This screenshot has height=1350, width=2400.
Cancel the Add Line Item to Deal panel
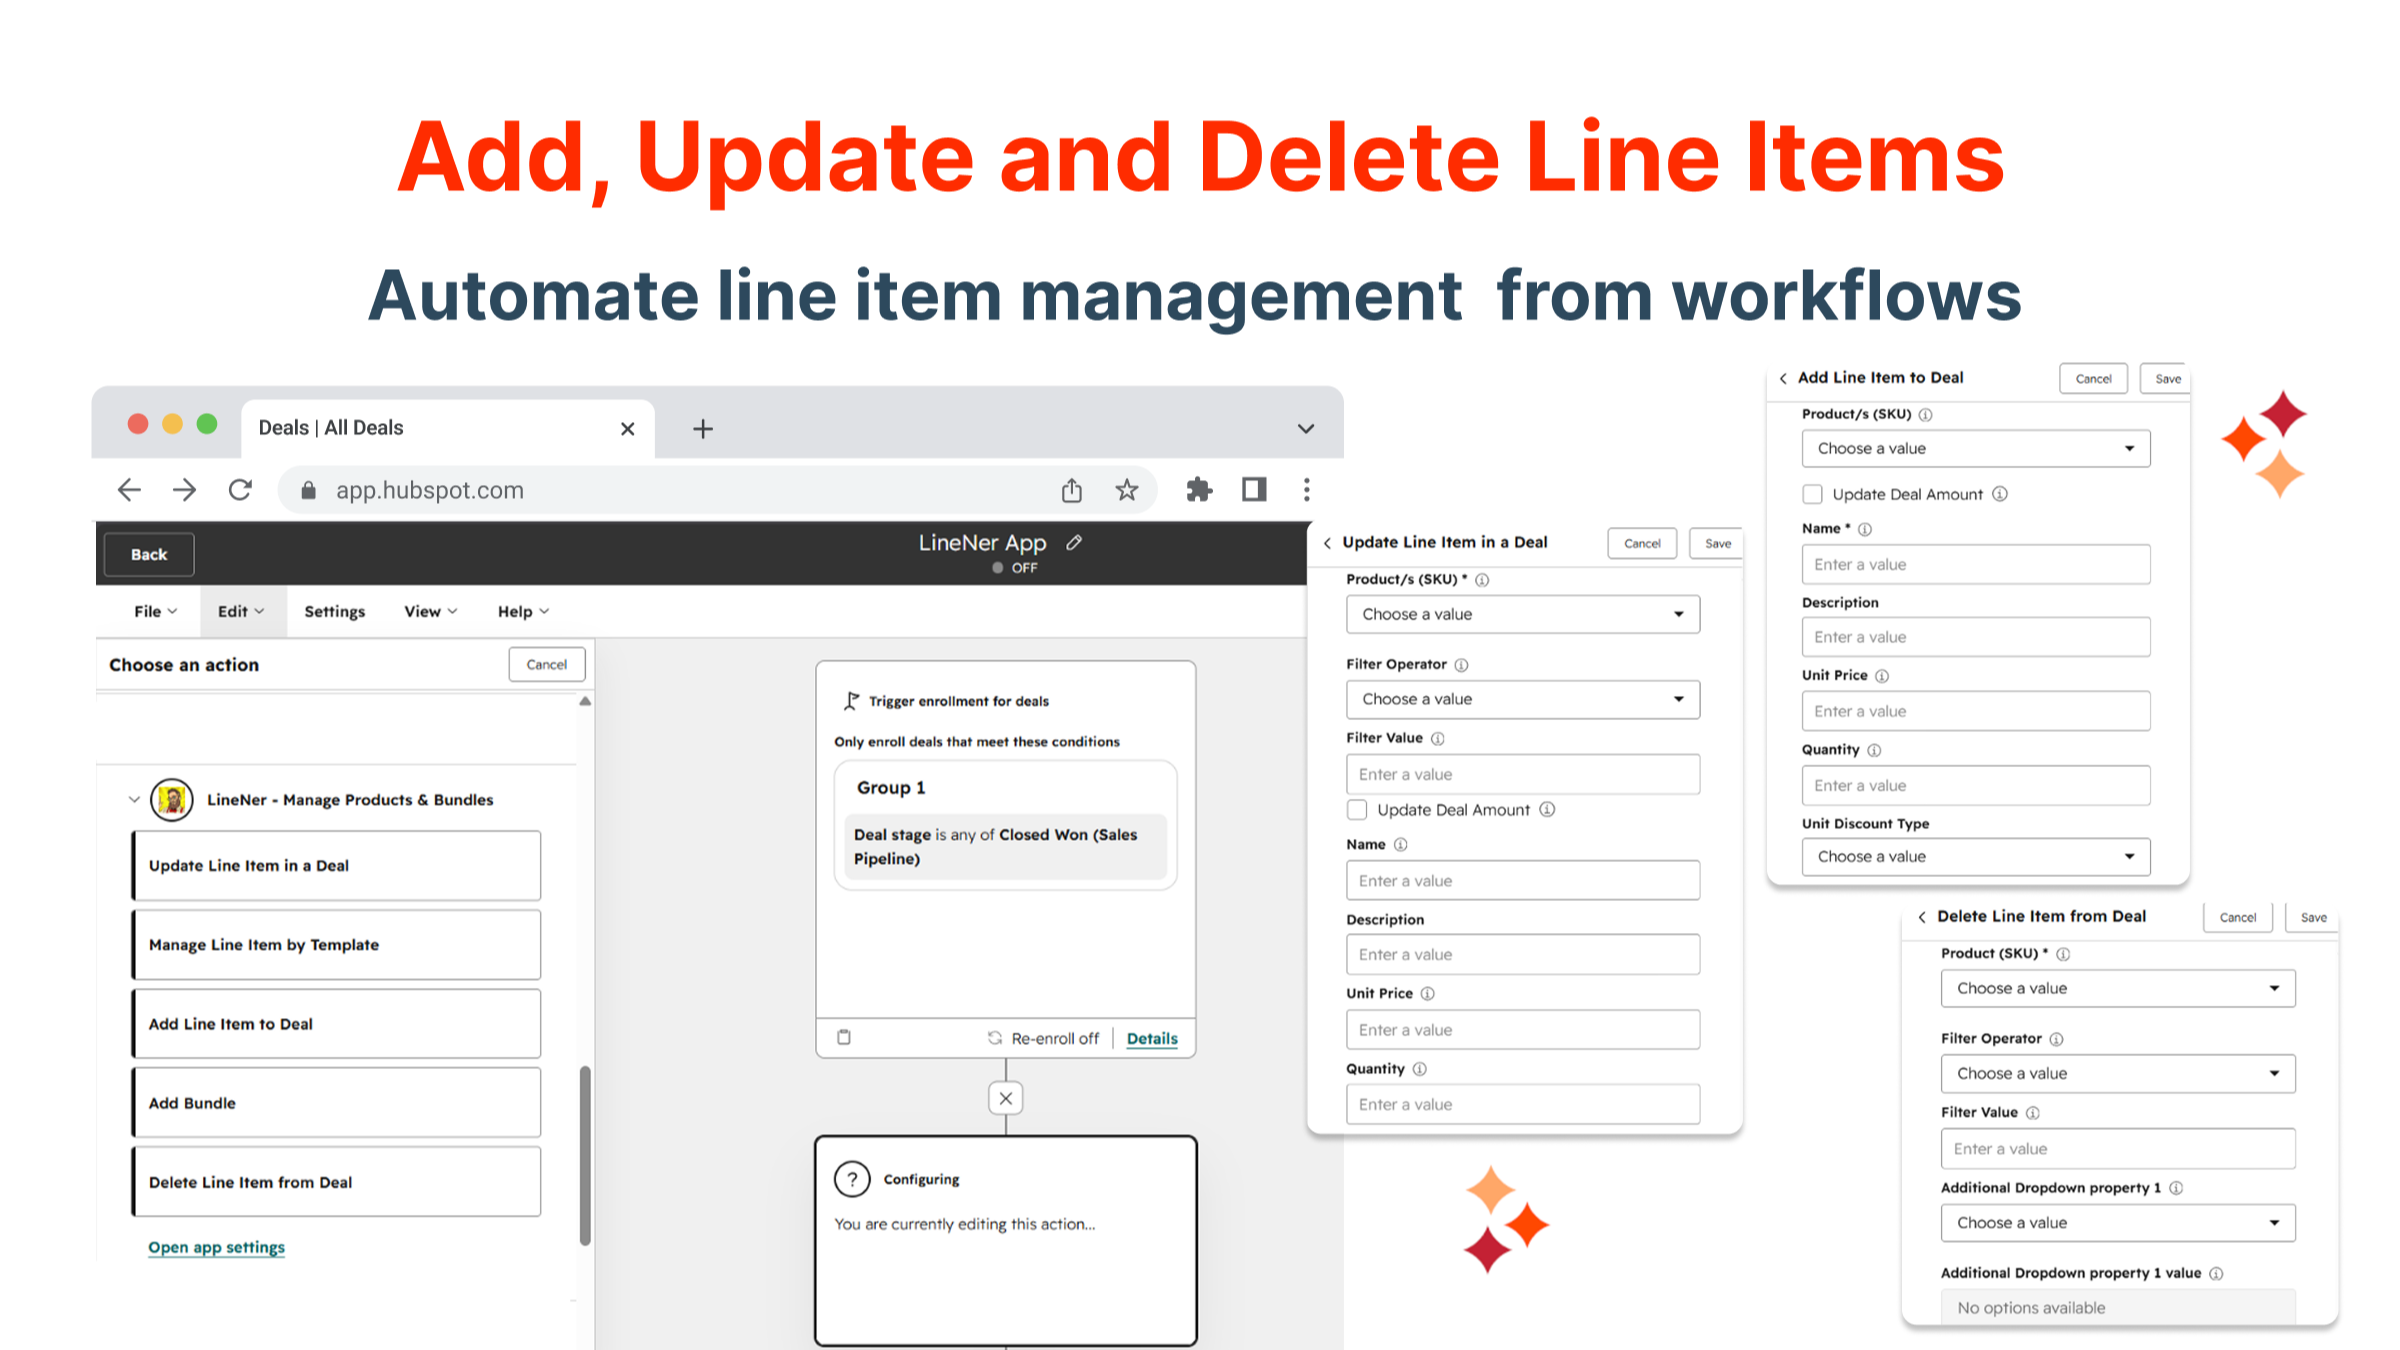click(x=2093, y=378)
